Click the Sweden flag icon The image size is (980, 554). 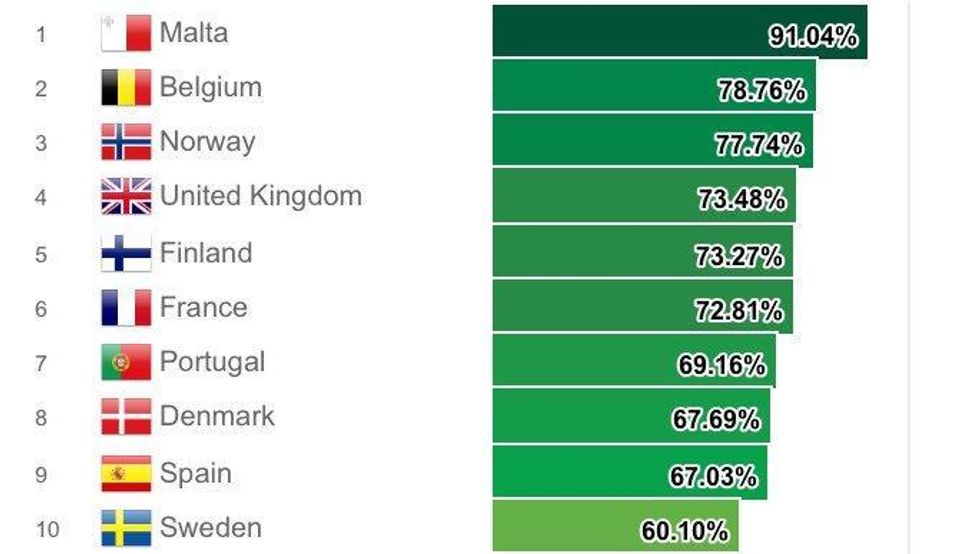coord(126,528)
